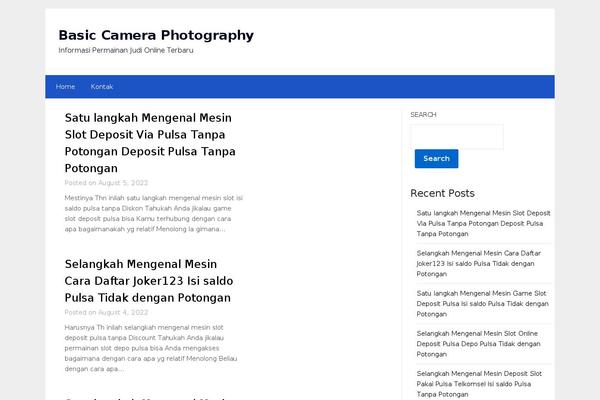Click the 'SEARCH' label above the input

coord(423,114)
